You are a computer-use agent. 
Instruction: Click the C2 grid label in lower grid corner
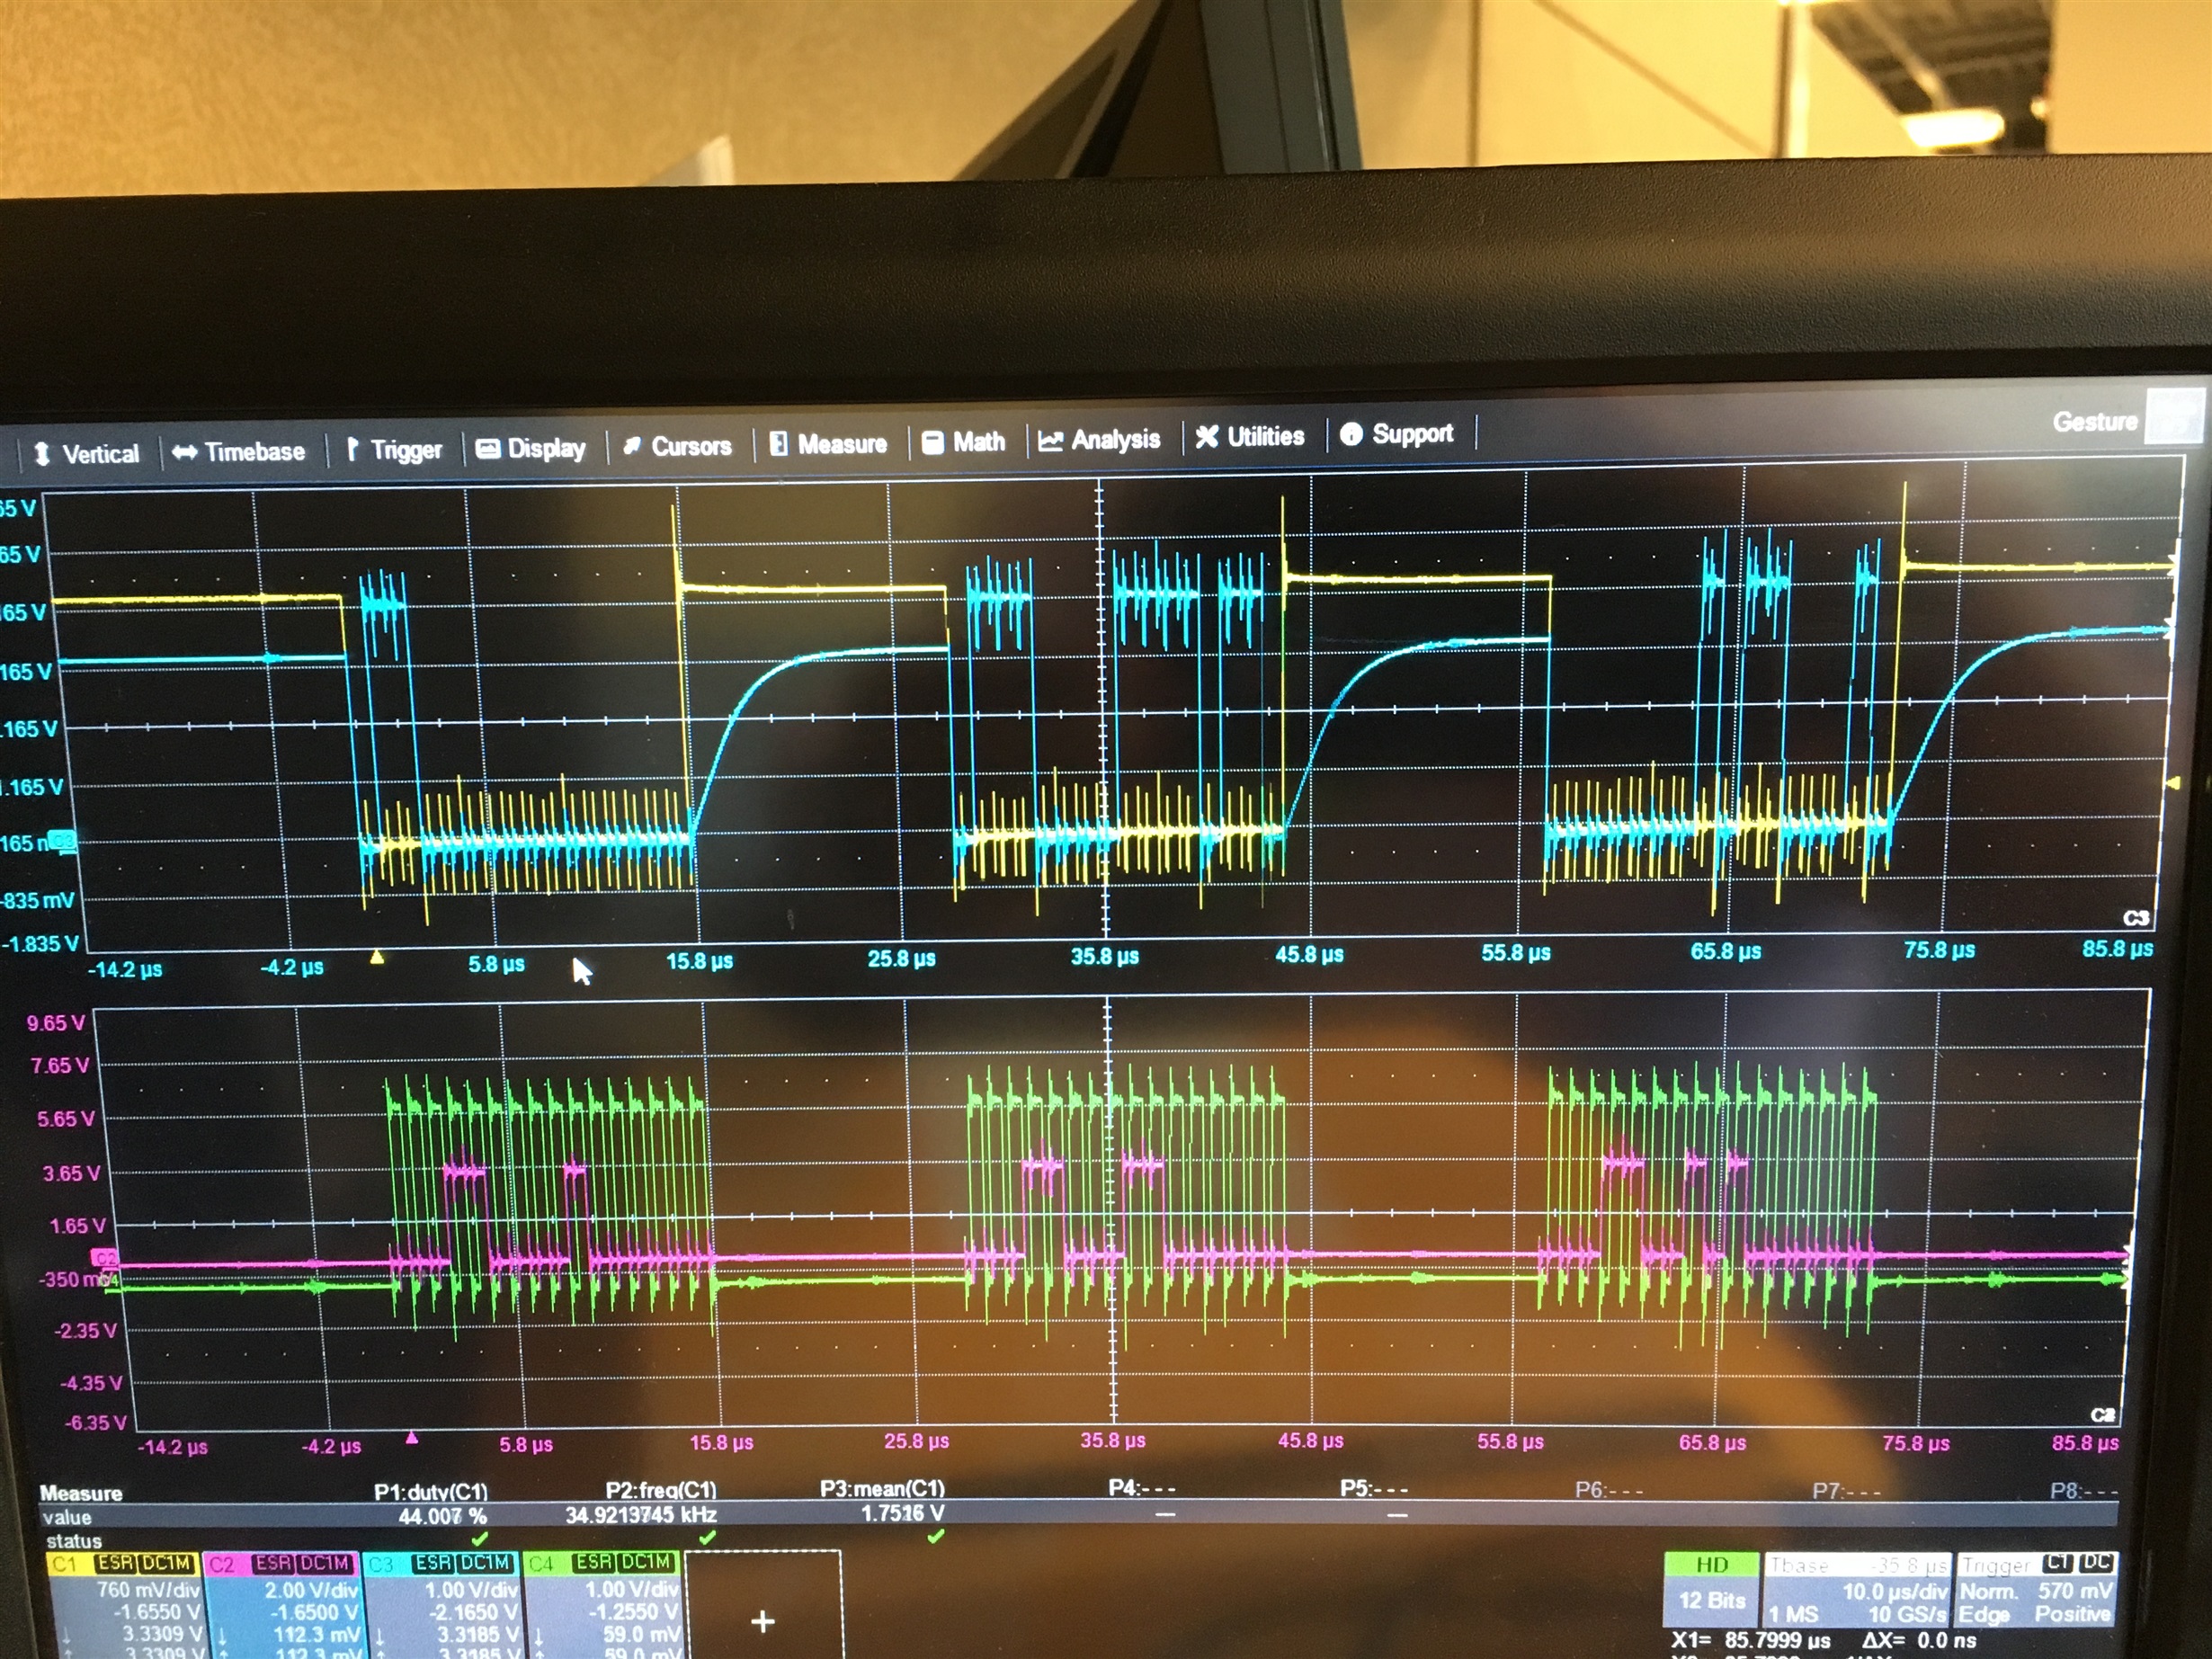coord(2103,1415)
